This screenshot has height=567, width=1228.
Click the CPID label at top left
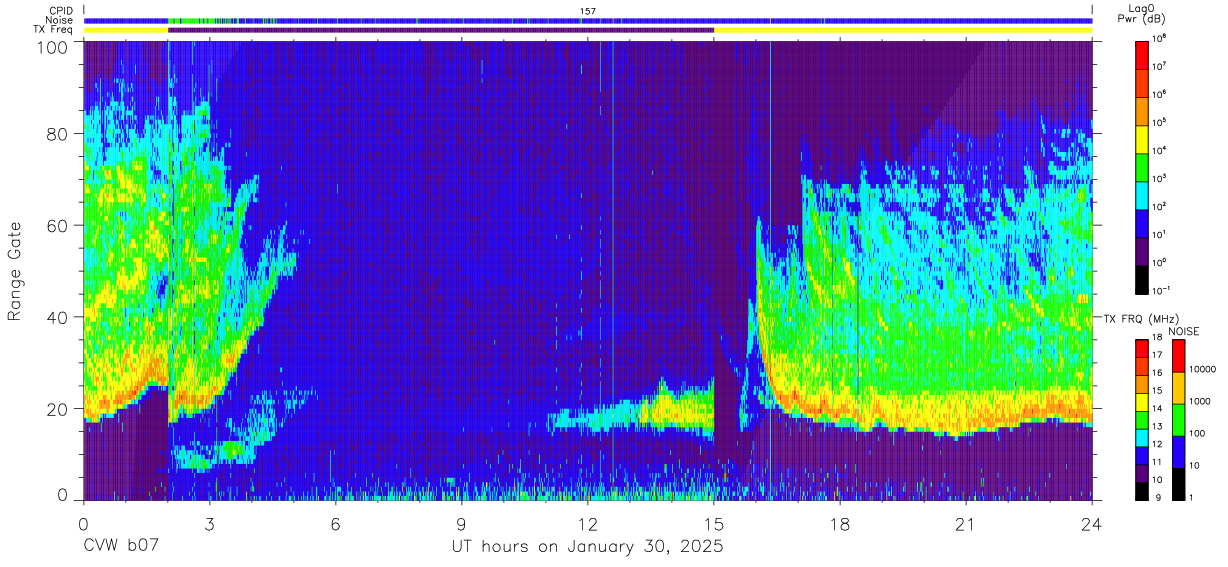tap(59, 11)
